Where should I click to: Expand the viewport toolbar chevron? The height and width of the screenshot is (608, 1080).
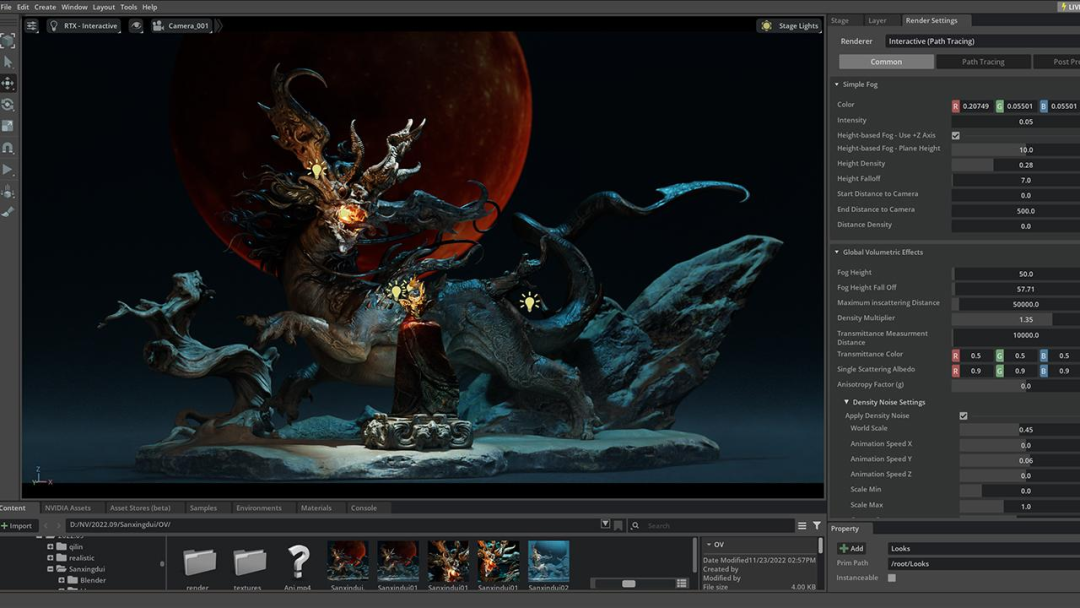(x=219, y=25)
